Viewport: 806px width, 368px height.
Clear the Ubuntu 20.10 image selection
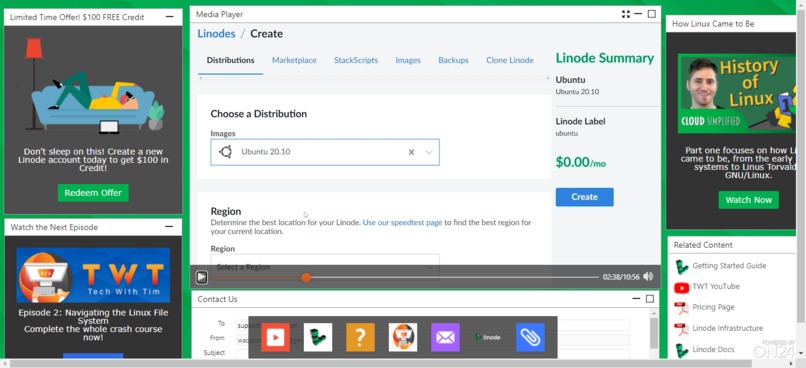(411, 152)
